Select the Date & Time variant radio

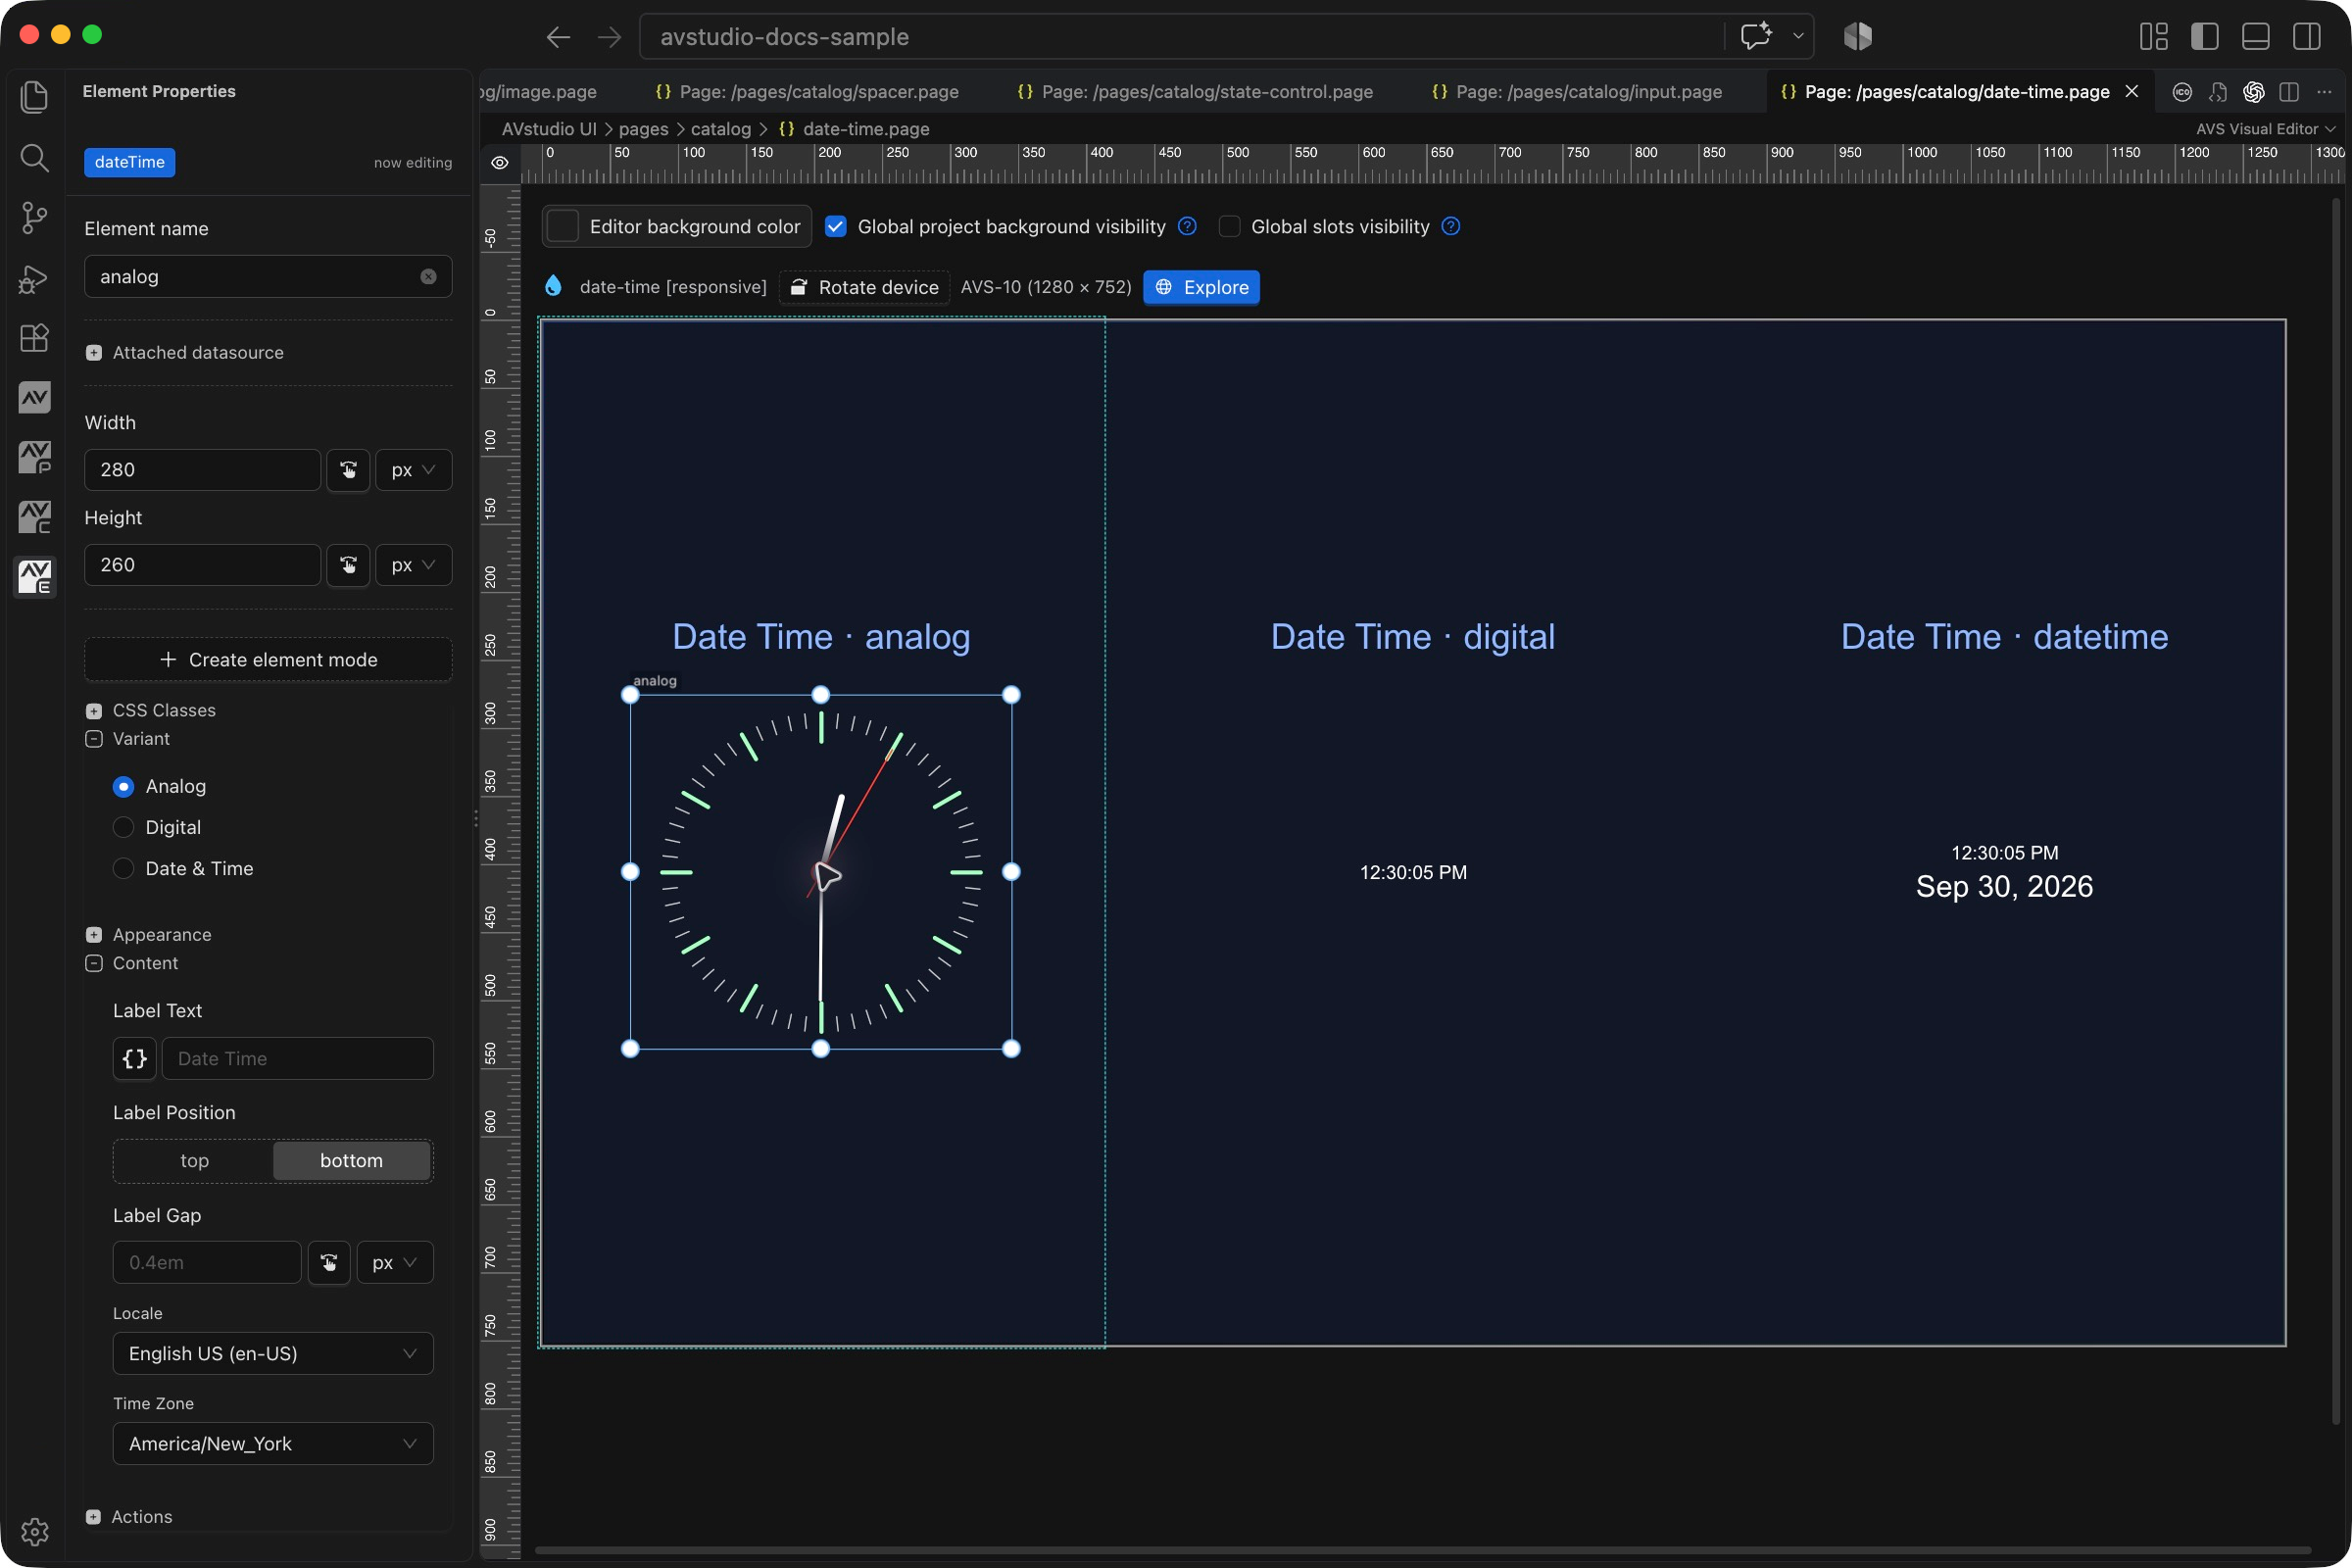pos(123,869)
